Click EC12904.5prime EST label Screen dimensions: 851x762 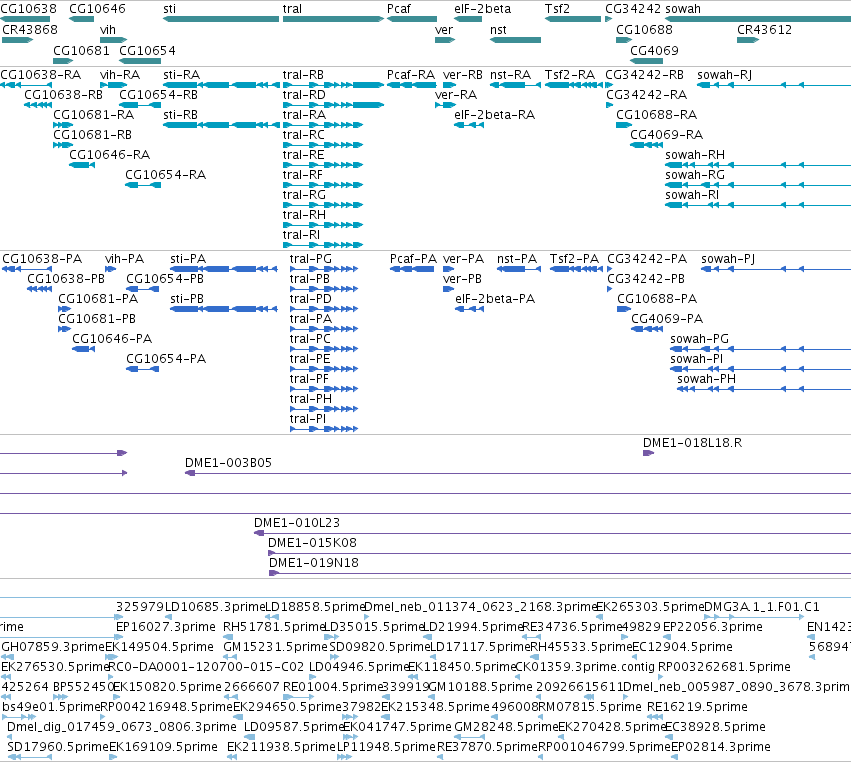click(x=682, y=647)
